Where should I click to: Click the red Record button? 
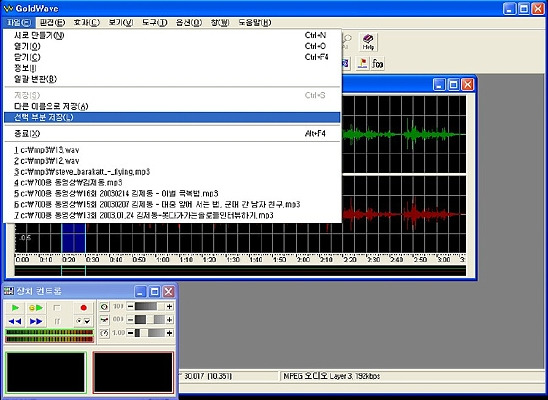83,308
